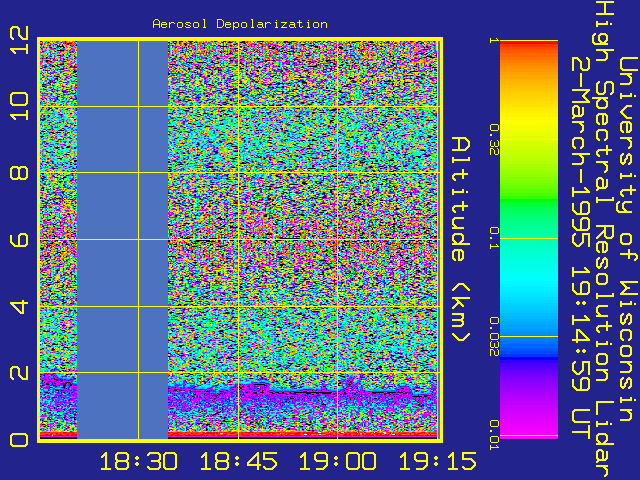Click the altitude axis label '6'

coord(20,240)
